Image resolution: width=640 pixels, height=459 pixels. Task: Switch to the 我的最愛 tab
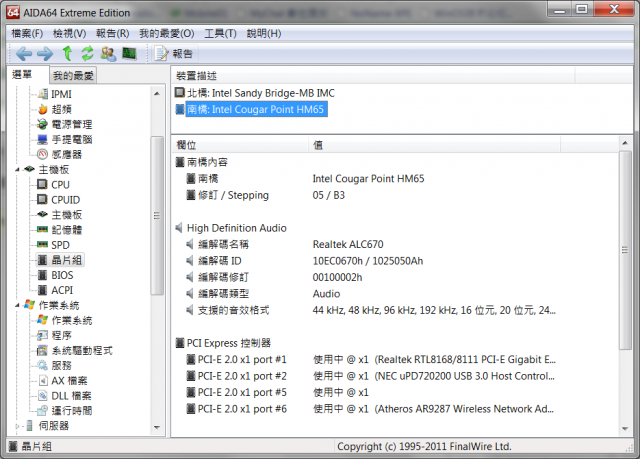73,76
